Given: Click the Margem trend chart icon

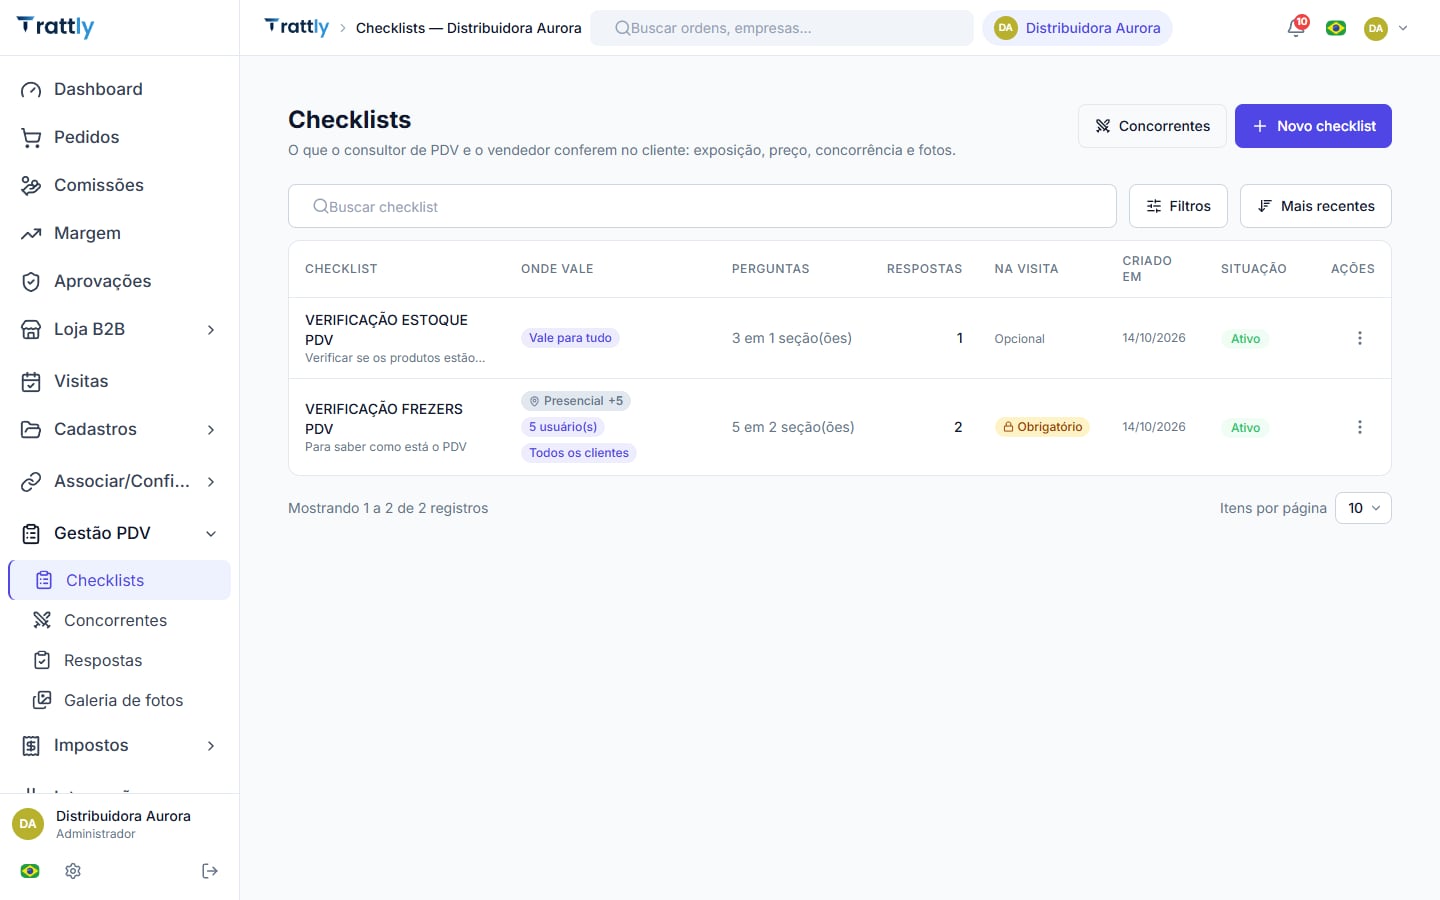Looking at the screenshot, I should (x=31, y=233).
